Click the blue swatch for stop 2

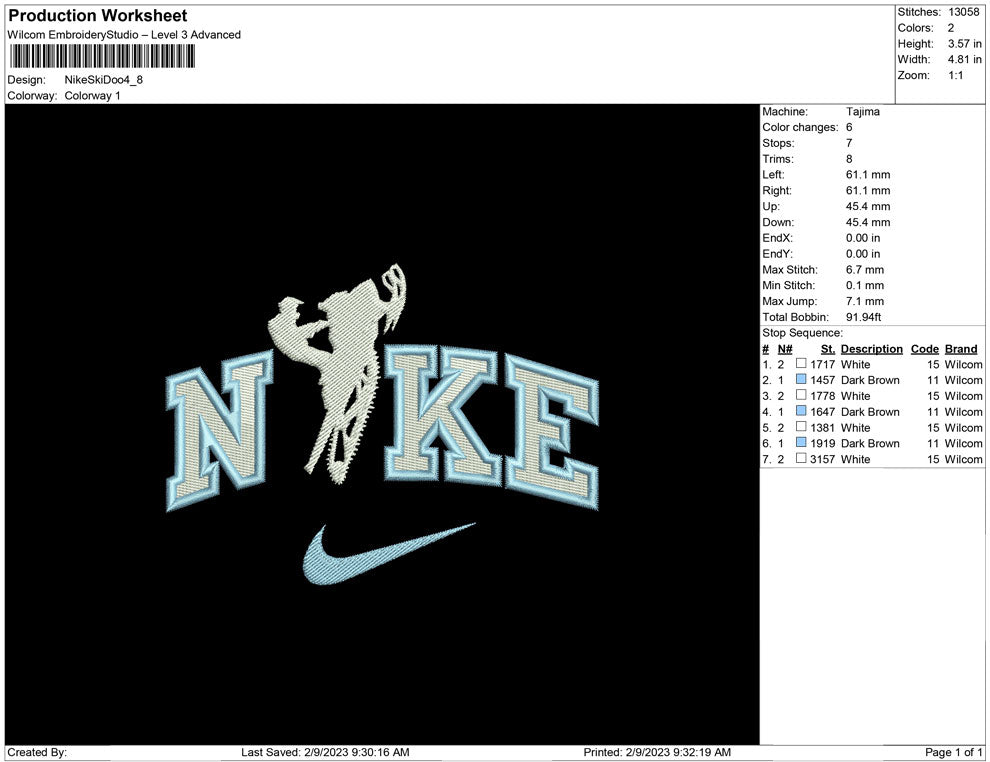click(801, 379)
